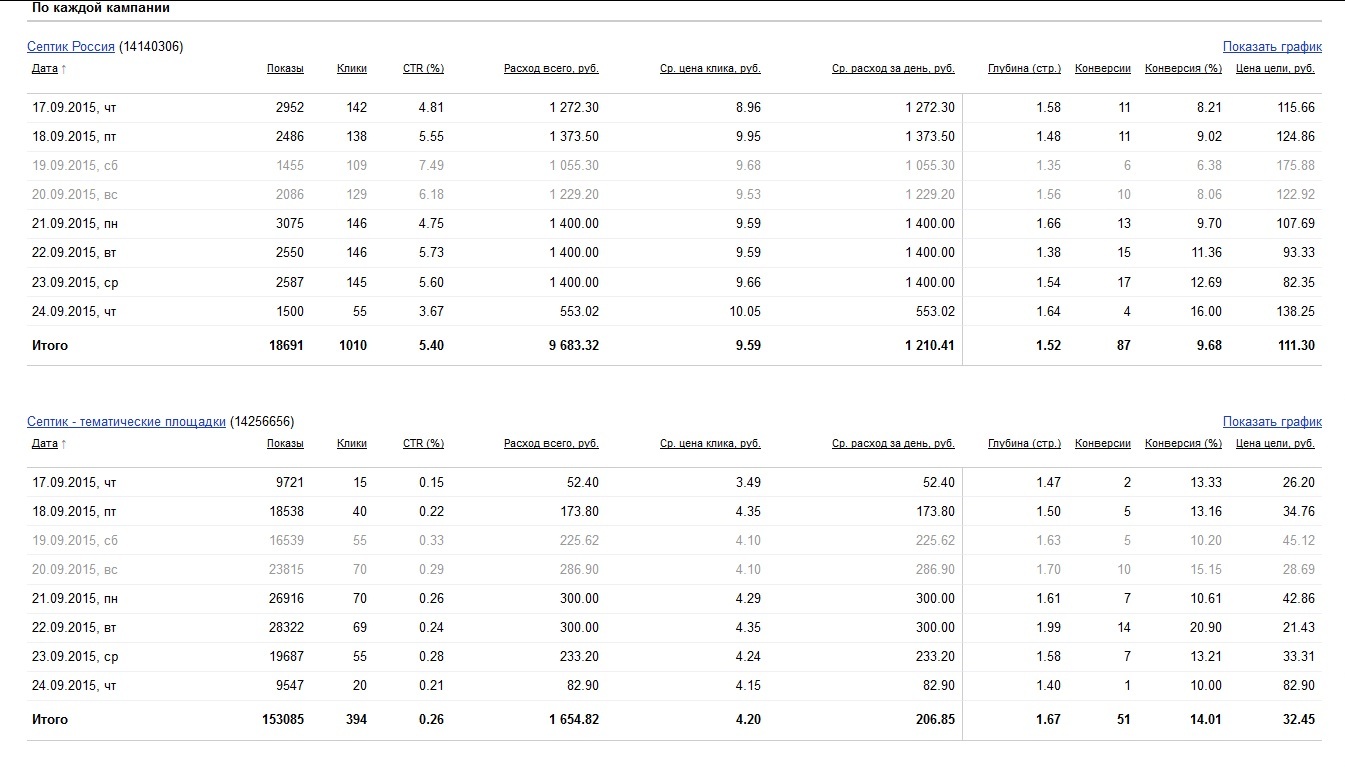Sort the second table by Ср. расход за день
Screen dimensions: 1345x768
click(893, 443)
